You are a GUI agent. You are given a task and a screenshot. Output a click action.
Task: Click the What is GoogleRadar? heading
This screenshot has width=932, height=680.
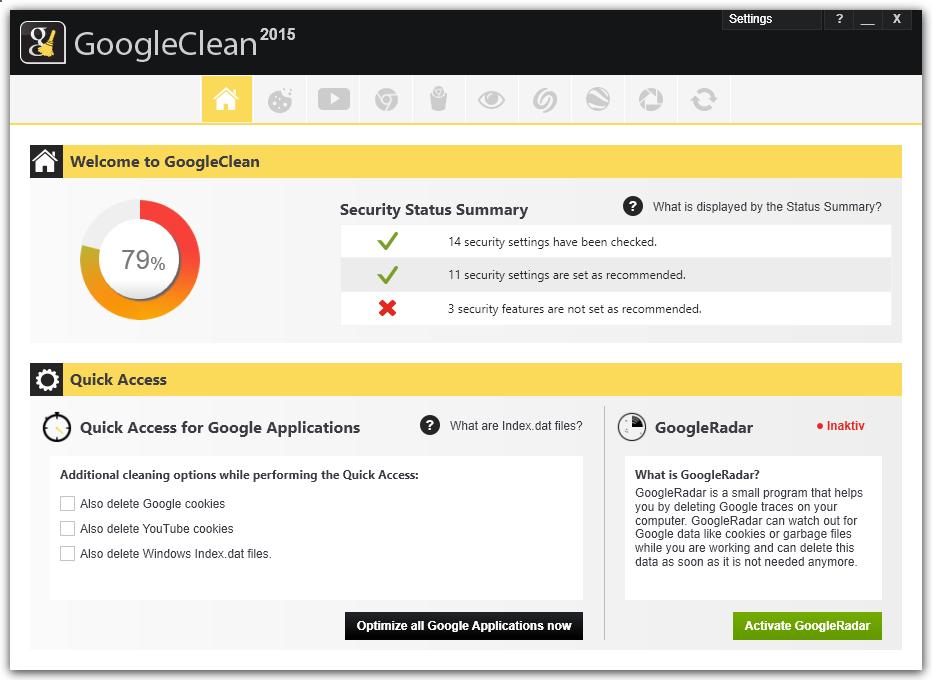click(x=697, y=475)
